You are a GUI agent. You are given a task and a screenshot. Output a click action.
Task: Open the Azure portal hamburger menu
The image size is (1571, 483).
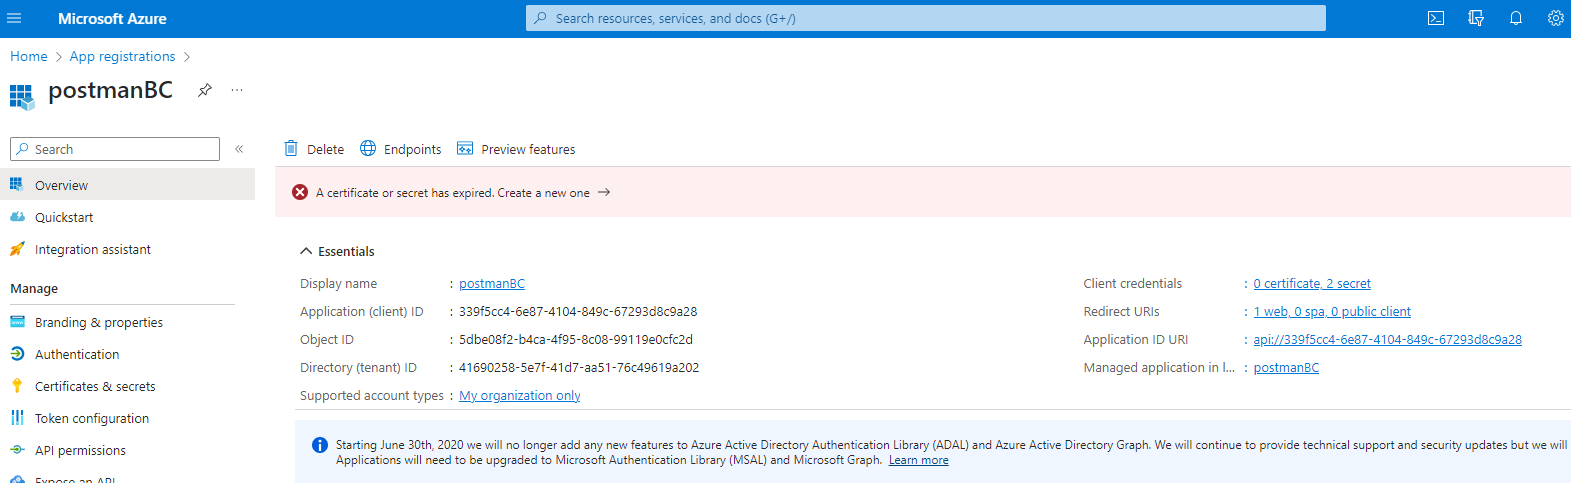tap(14, 18)
